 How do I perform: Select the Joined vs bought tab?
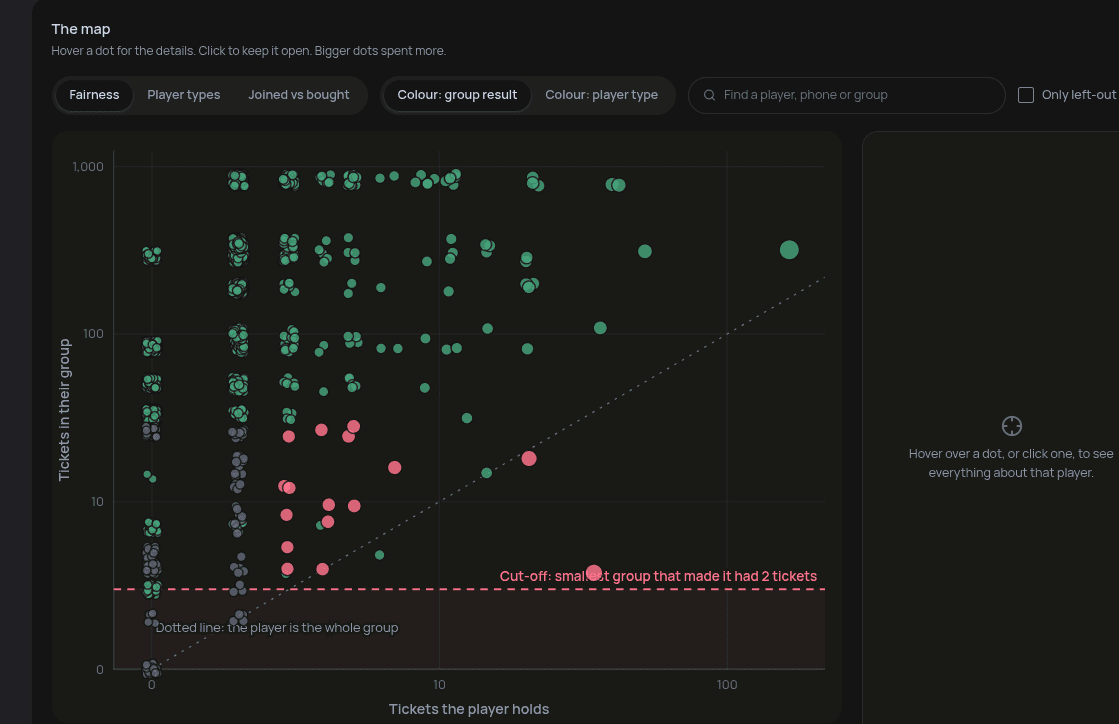pyautogui.click(x=298, y=95)
